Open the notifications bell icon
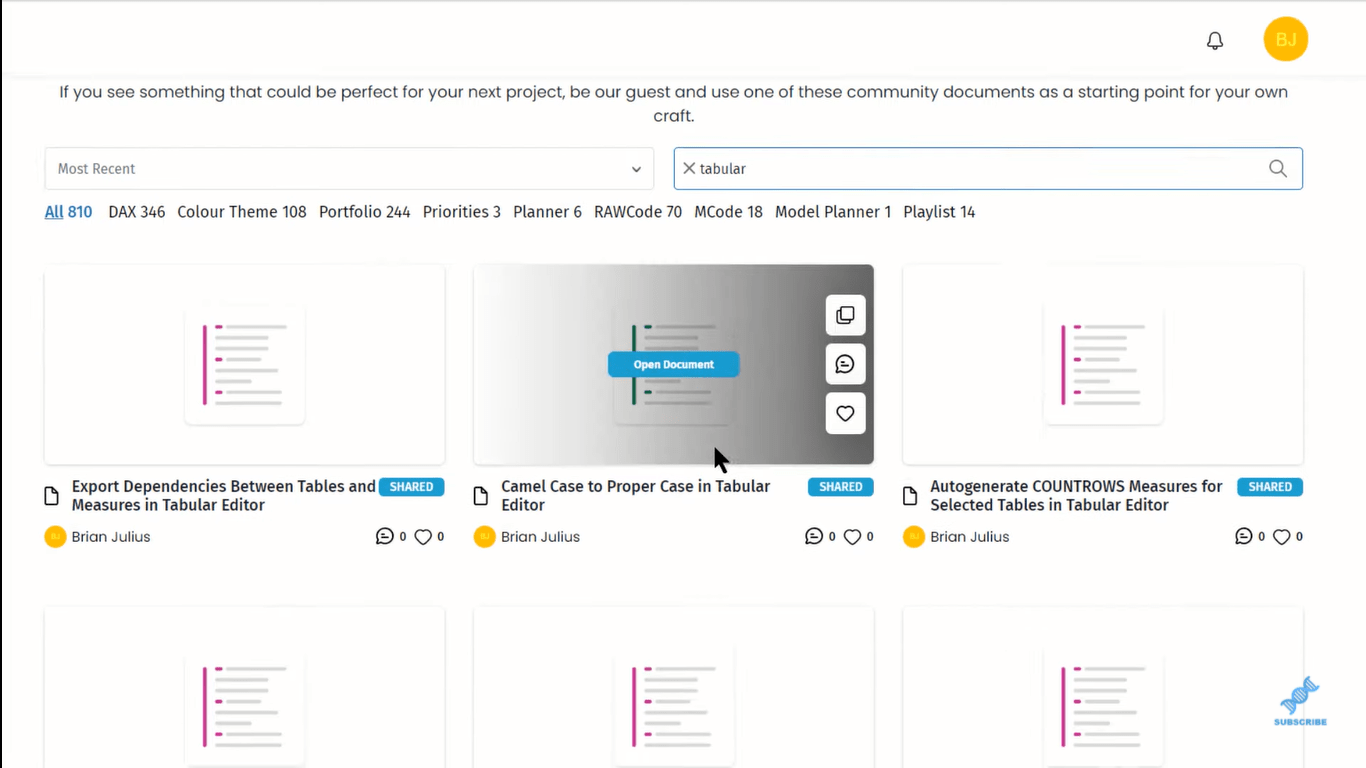The image size is (1366, 768). tap(1215, 40)
